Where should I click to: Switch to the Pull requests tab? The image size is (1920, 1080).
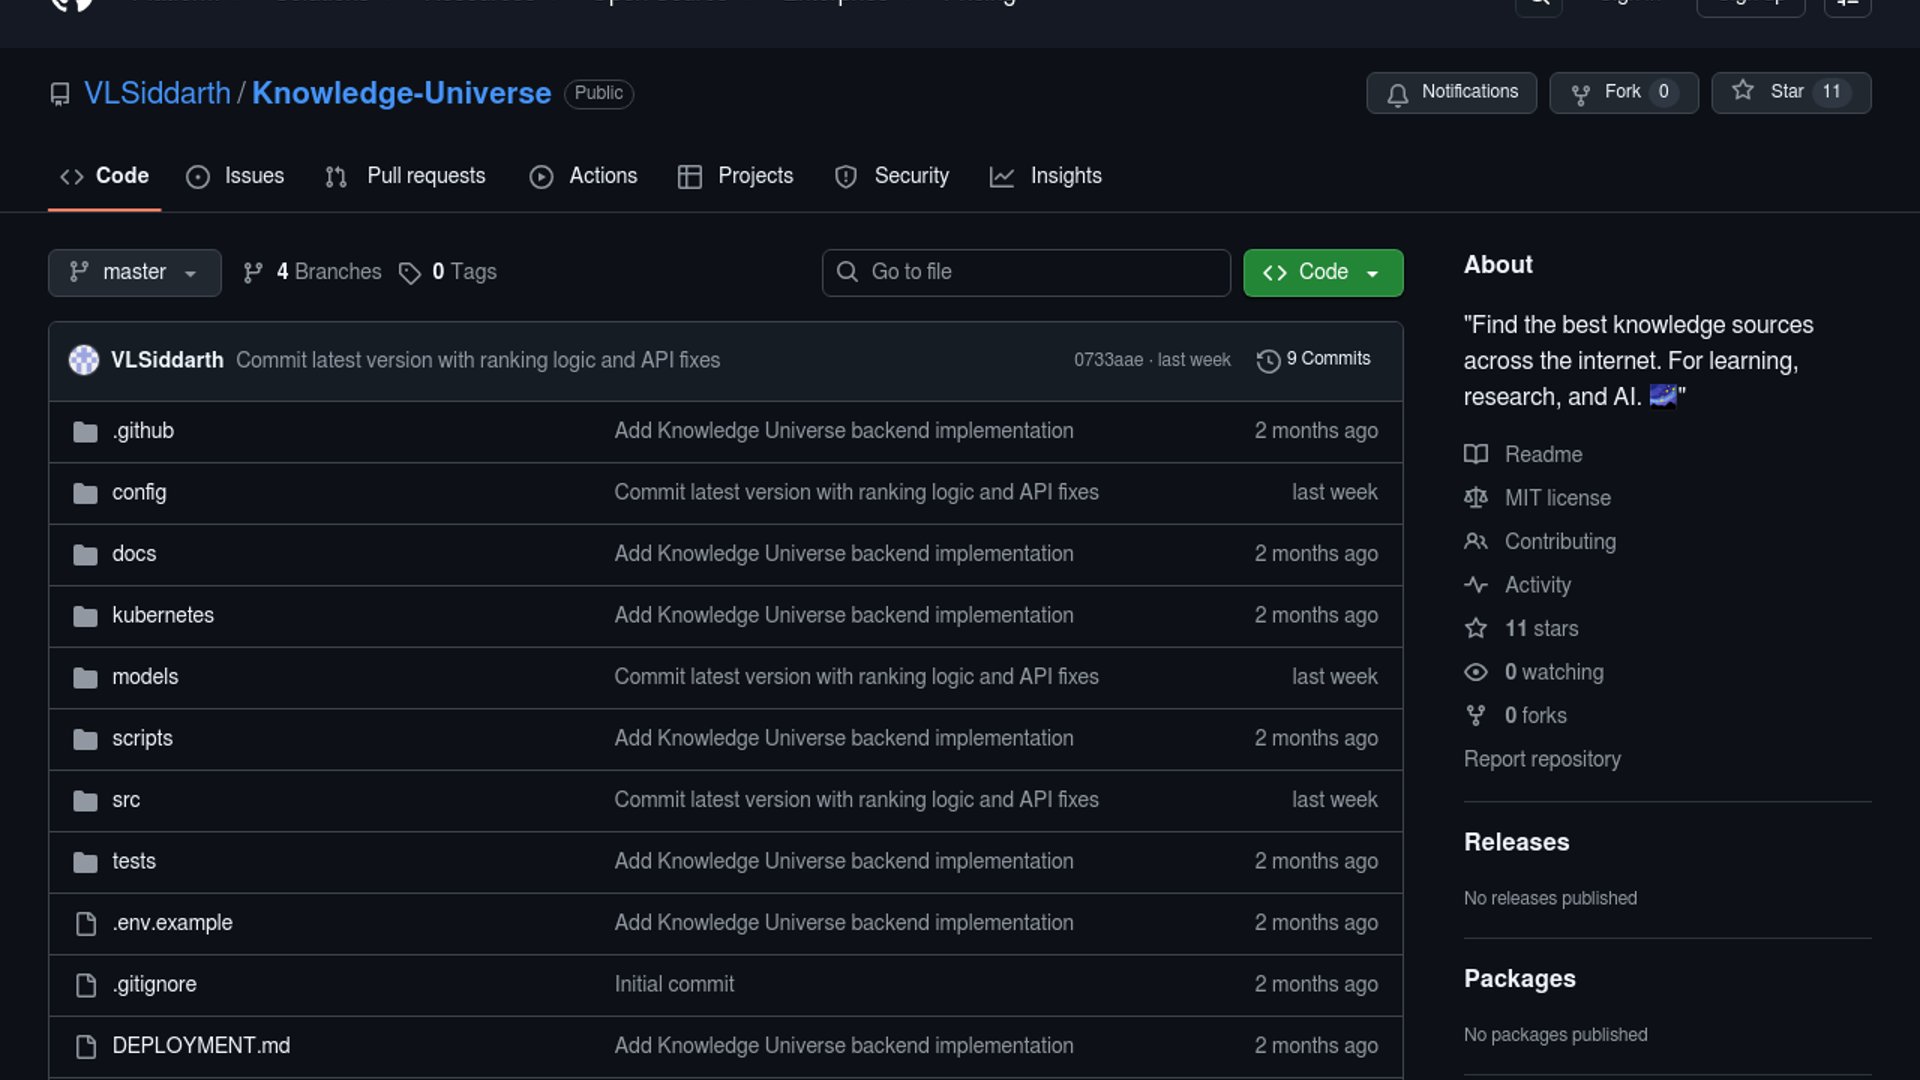tap(405, 176)
